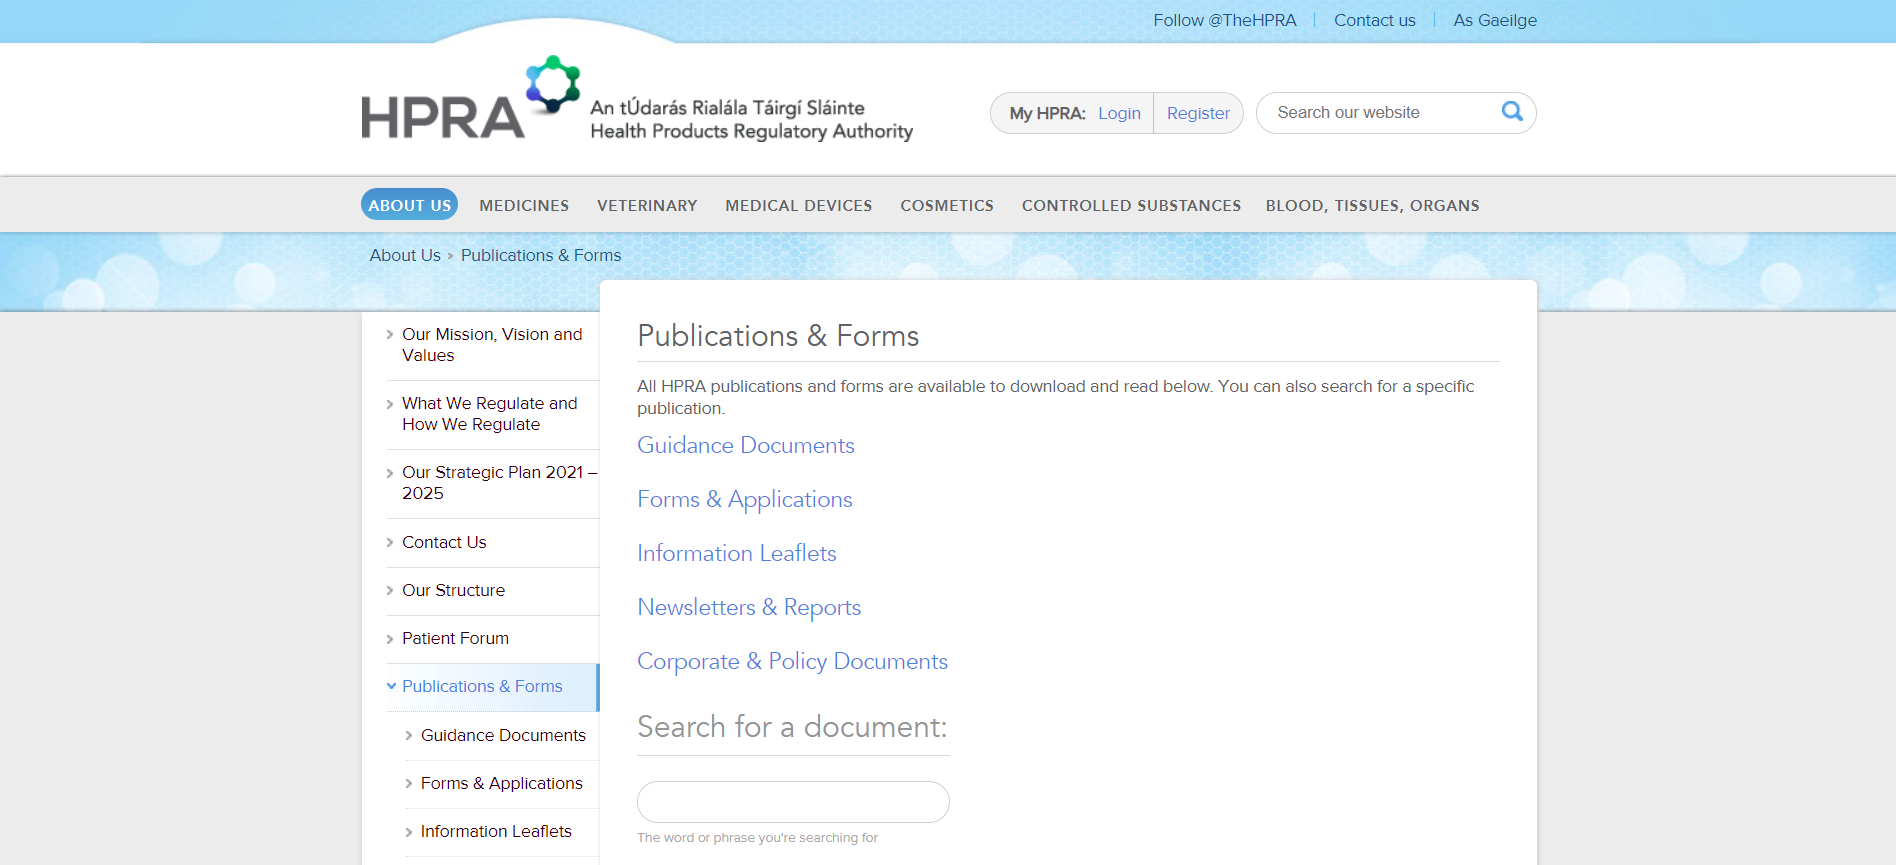
Task: Open the Guidance Documents heading link
Action: pos(745,445)
